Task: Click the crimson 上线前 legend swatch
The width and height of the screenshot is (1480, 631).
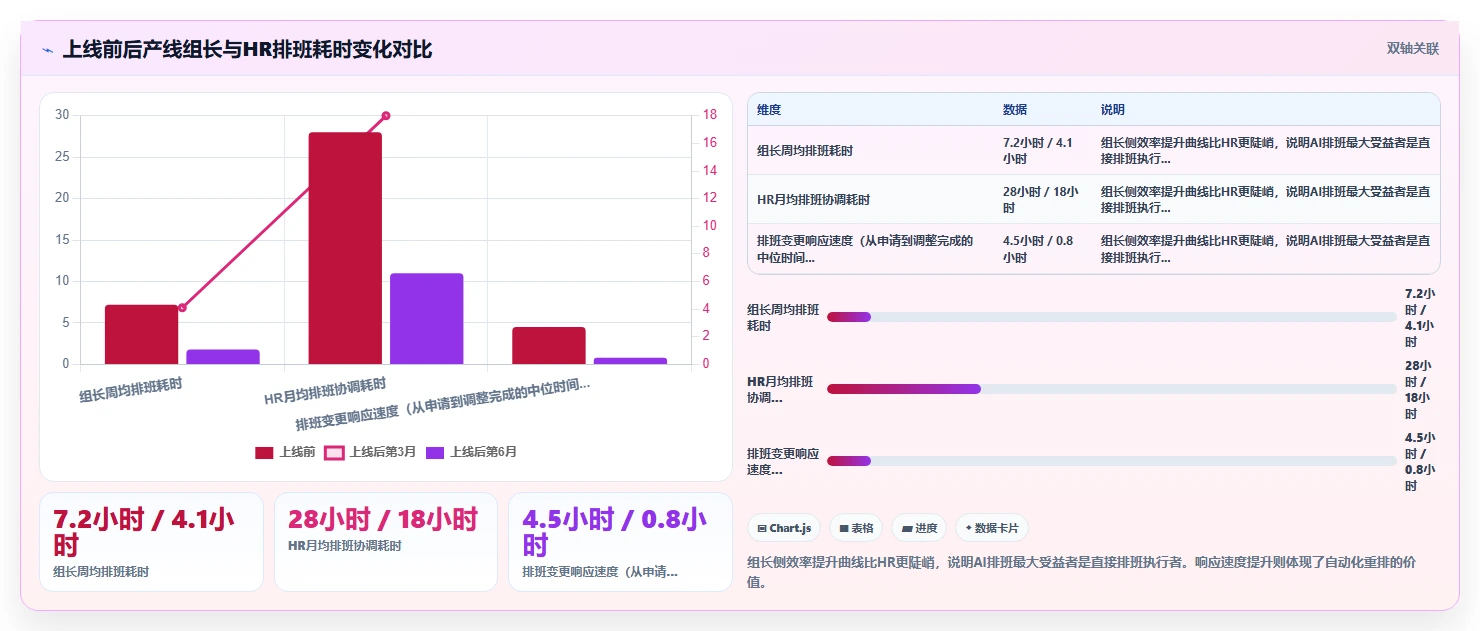Action: pyautogui.click(x=264, y=452)
